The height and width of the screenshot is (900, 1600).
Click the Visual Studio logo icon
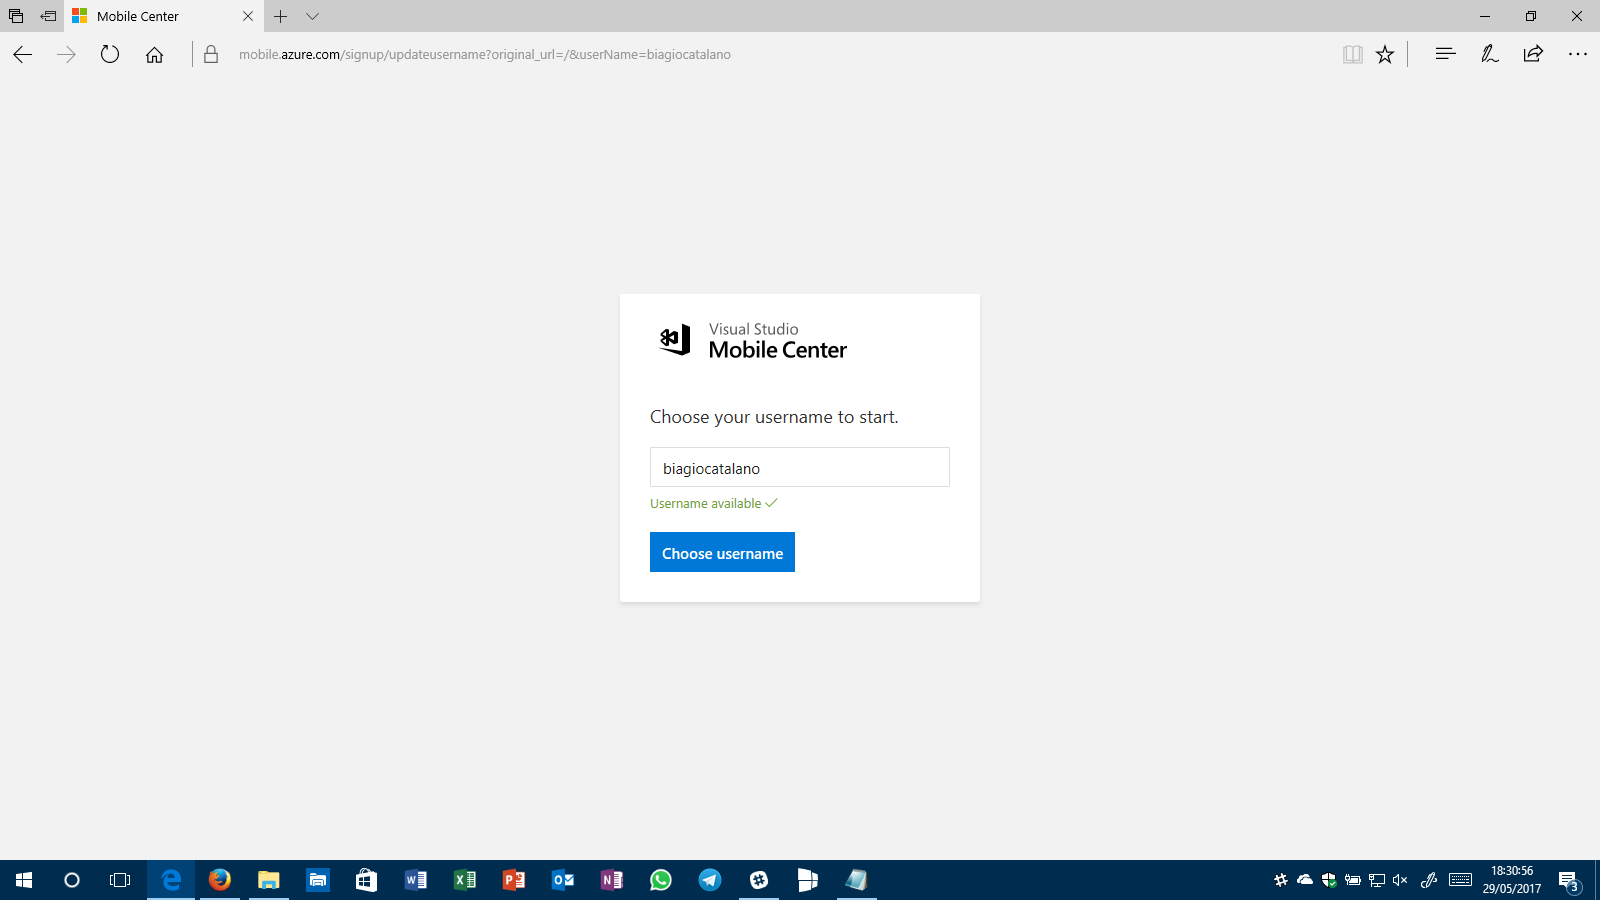[675, 340]
